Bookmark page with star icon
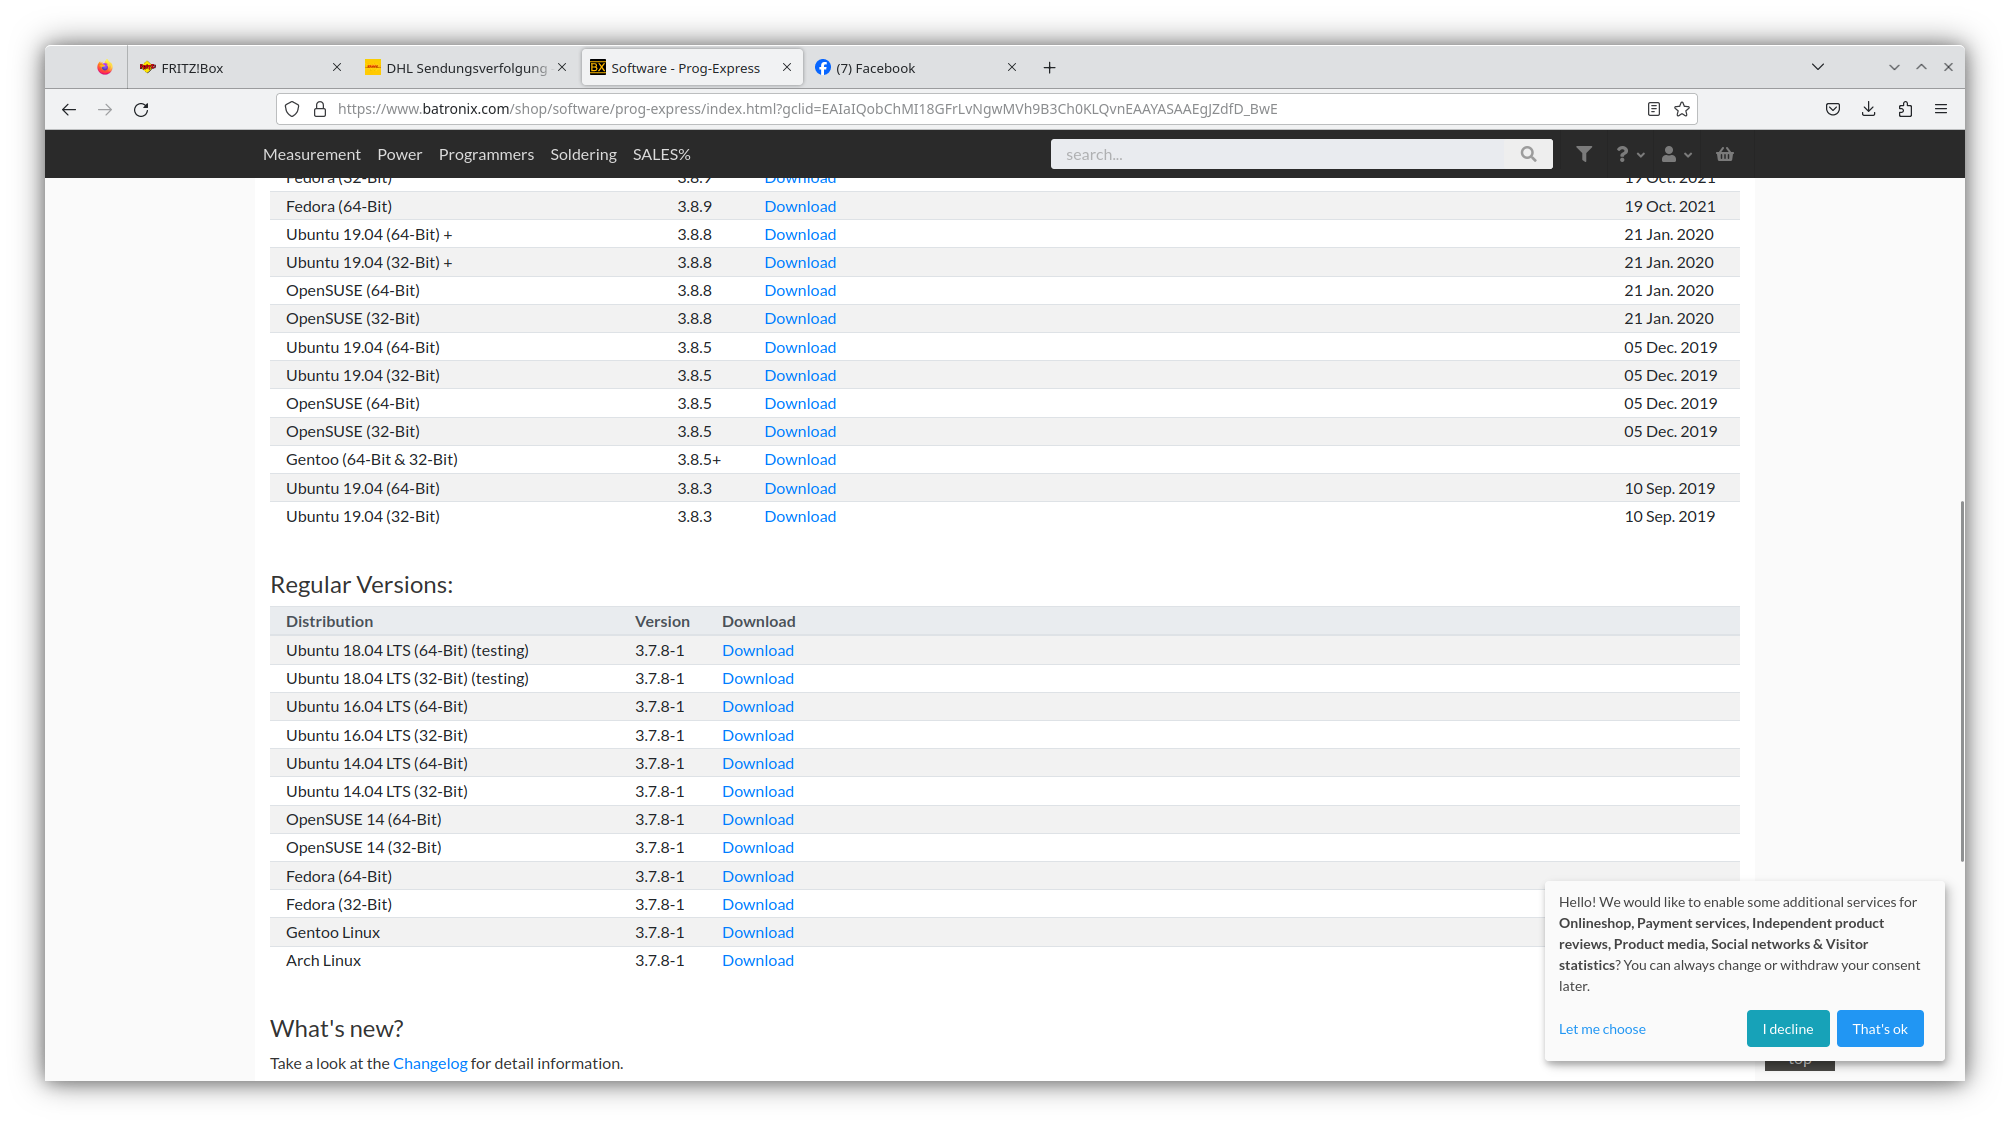Screen dimensions: 2010x1126 coord(1682,109)
